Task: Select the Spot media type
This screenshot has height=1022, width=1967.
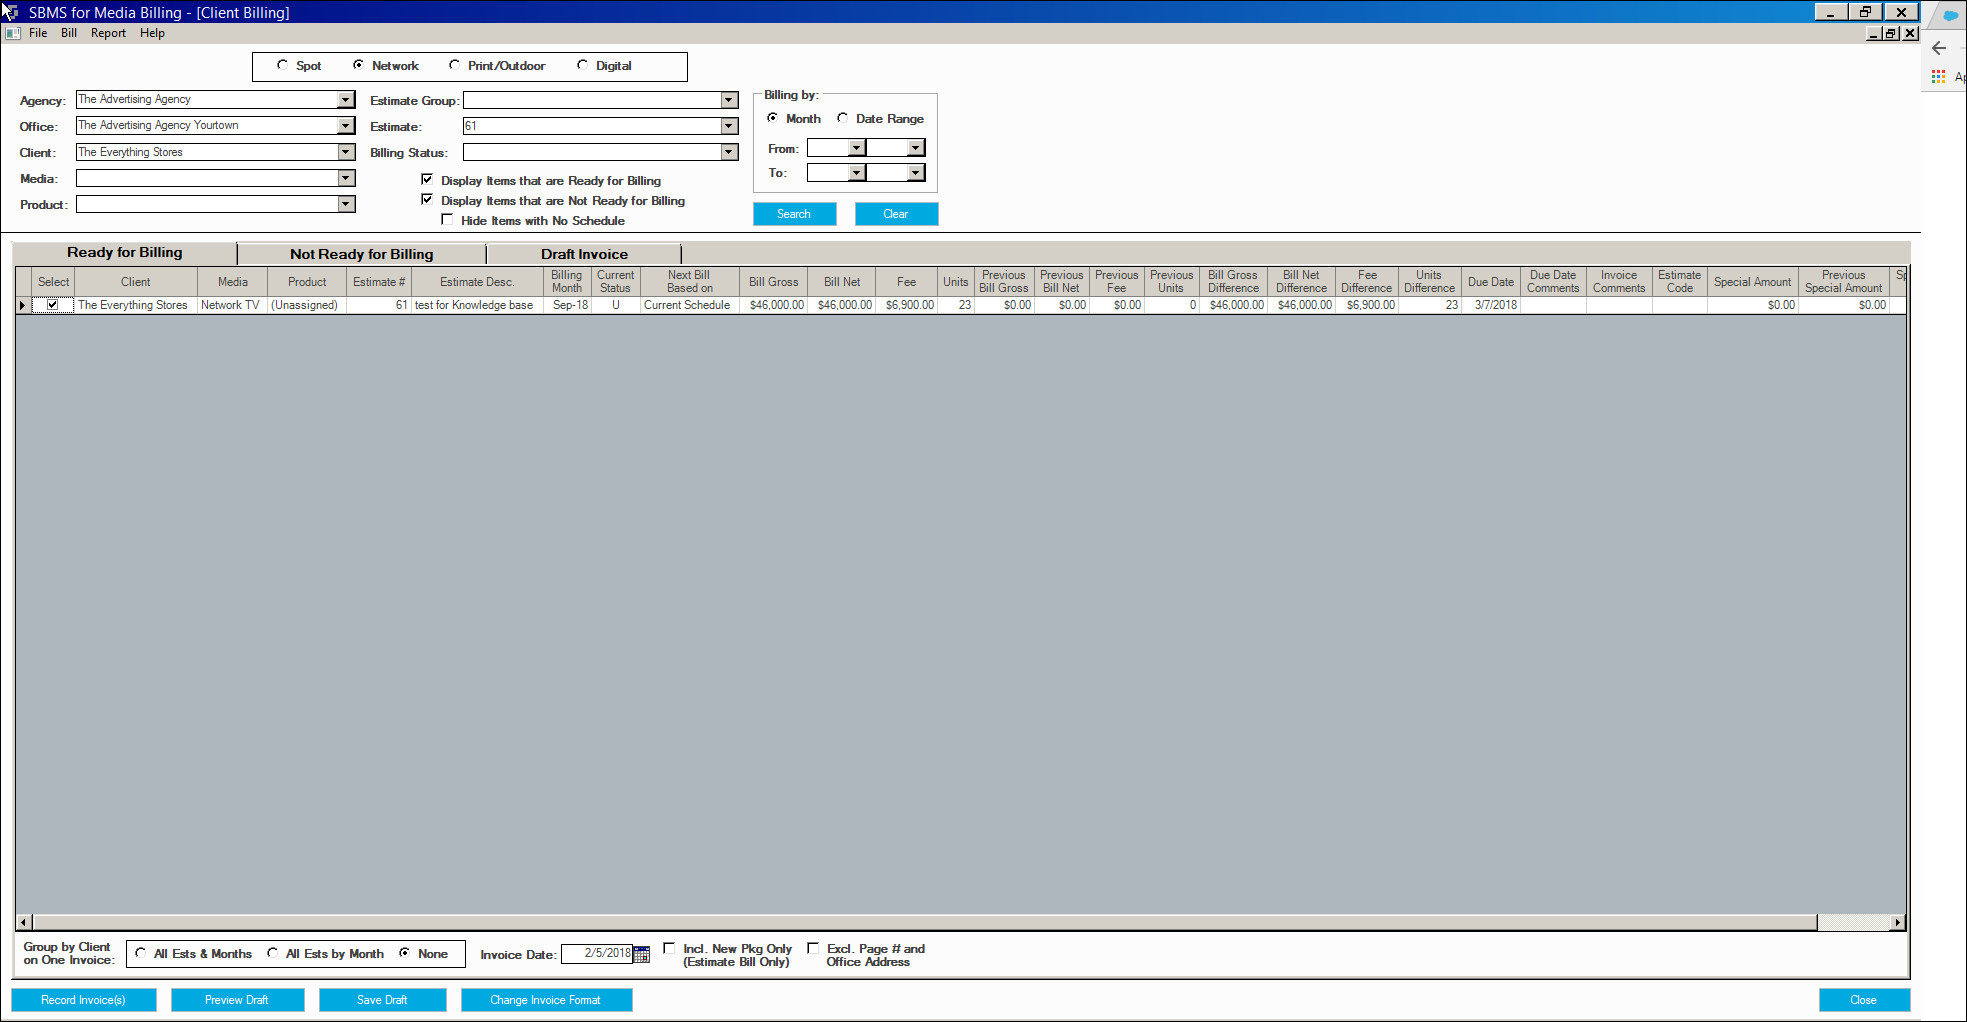Action: 283,65
